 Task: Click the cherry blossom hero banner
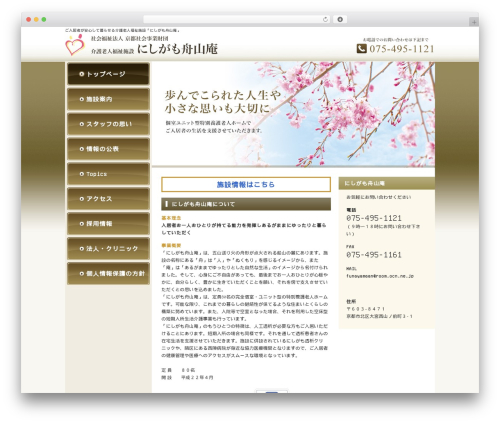pos(293,114)
